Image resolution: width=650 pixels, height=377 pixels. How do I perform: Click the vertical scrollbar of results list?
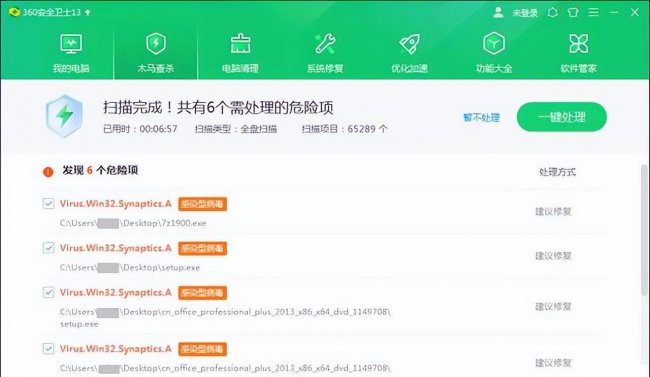point(644,230)
